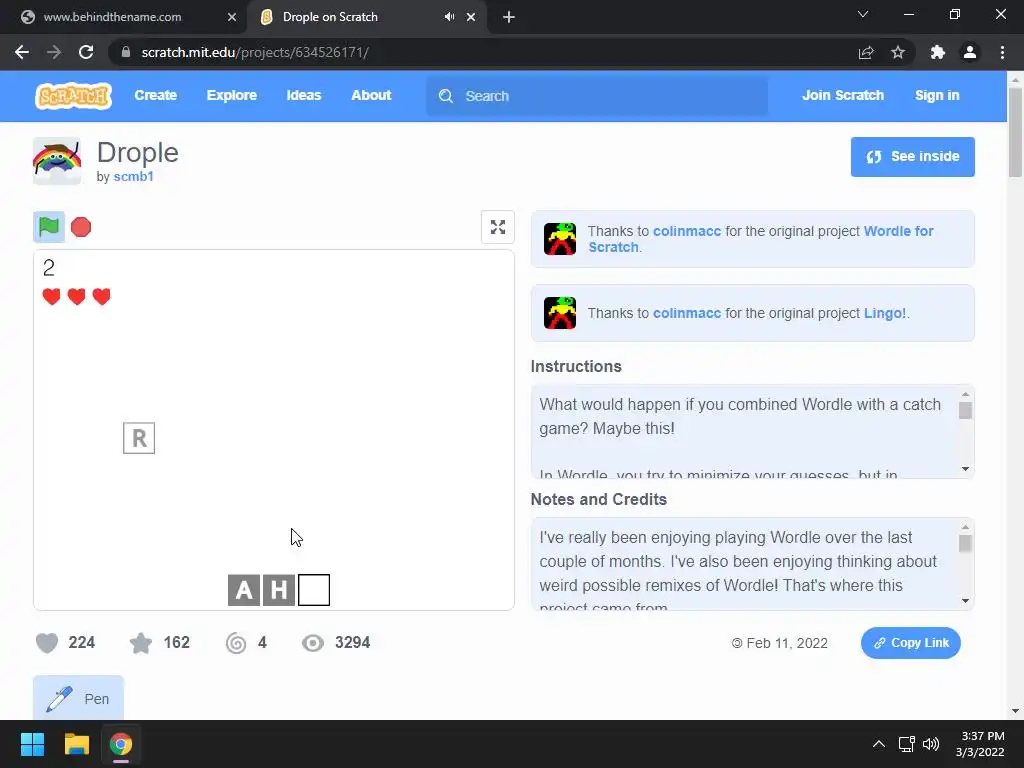Go to the Ideas page

[x=304, y=95]
